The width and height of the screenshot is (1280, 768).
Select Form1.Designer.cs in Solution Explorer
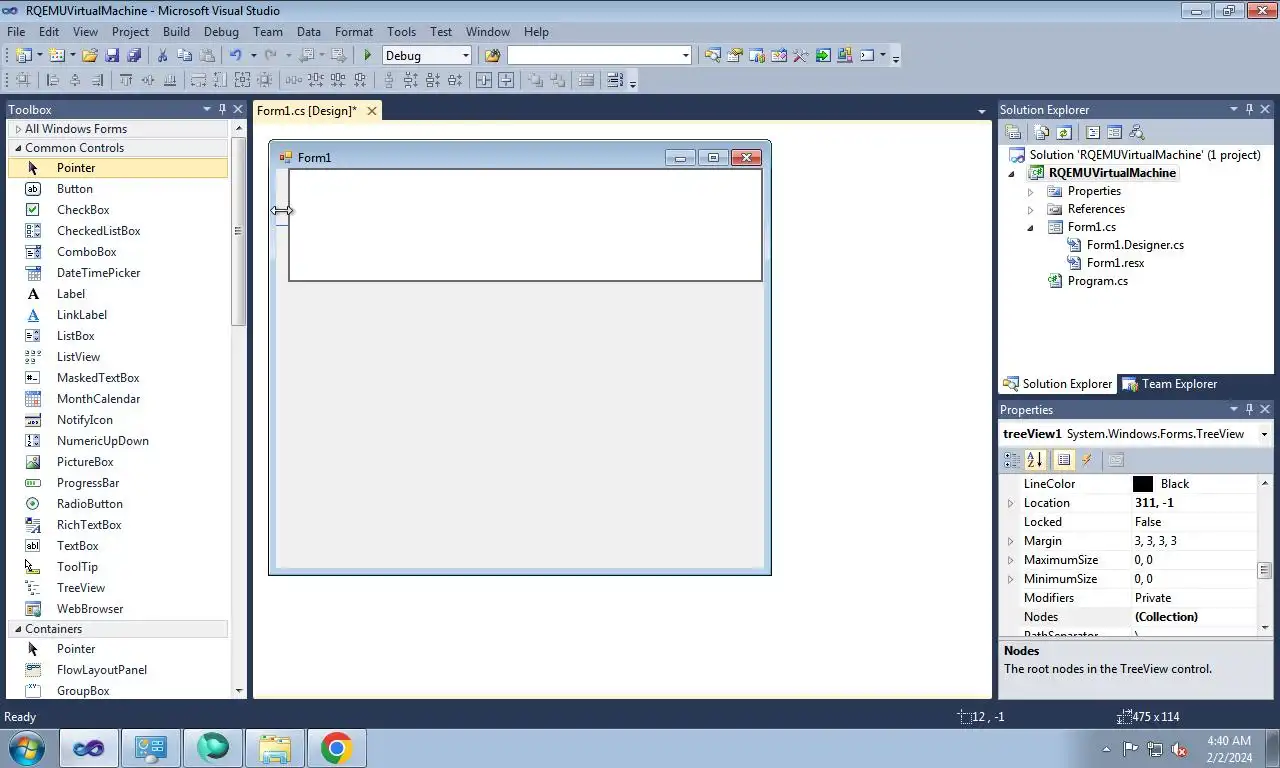pyautogui.click(x=1135, y=245)
